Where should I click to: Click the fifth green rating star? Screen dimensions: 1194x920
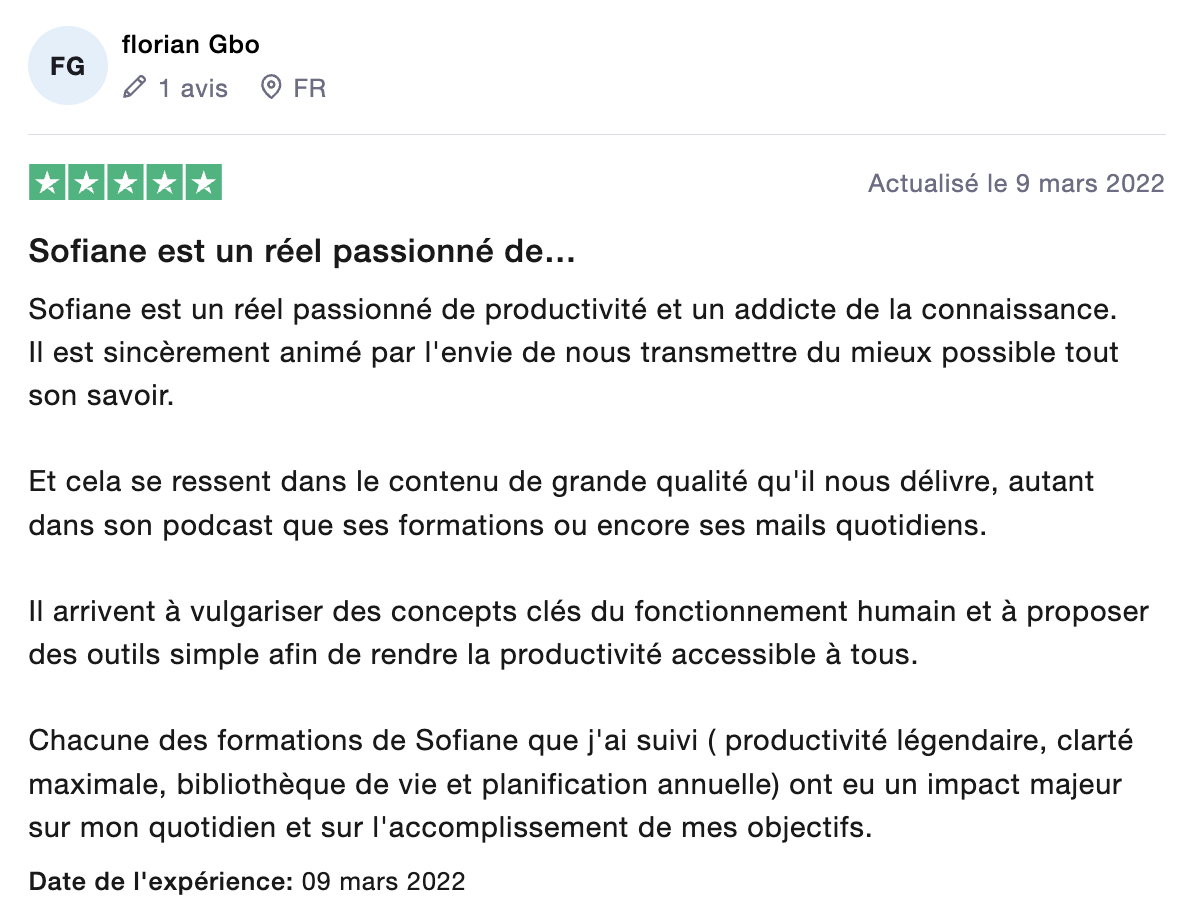(x=203, y=183)
